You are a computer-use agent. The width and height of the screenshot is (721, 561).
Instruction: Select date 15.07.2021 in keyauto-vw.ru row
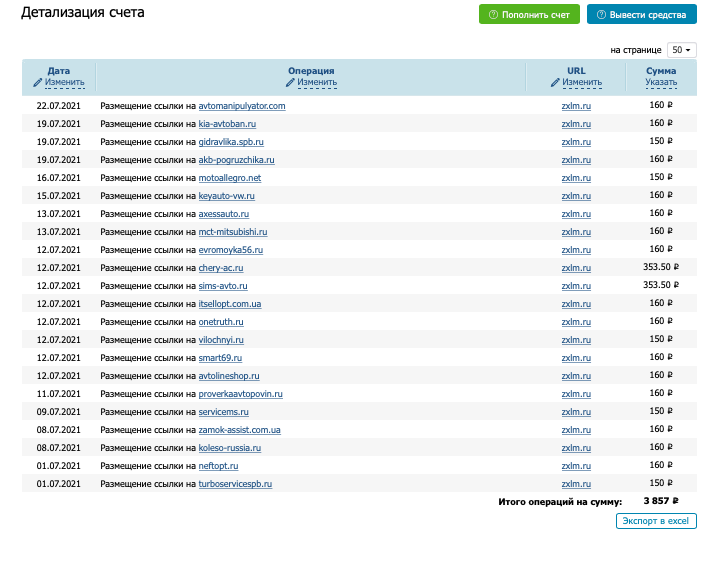58,196
